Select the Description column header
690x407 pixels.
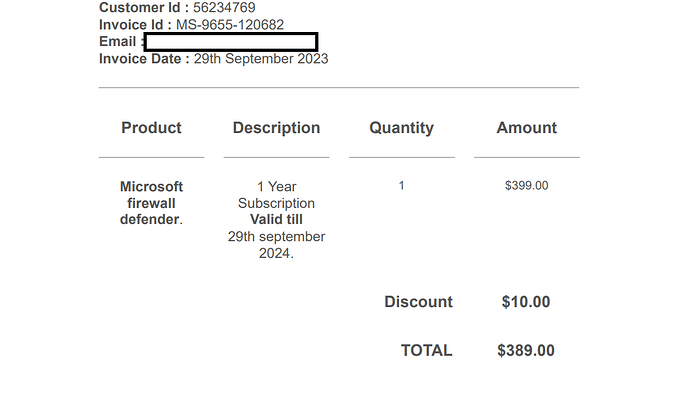click(x=276, y=128)
